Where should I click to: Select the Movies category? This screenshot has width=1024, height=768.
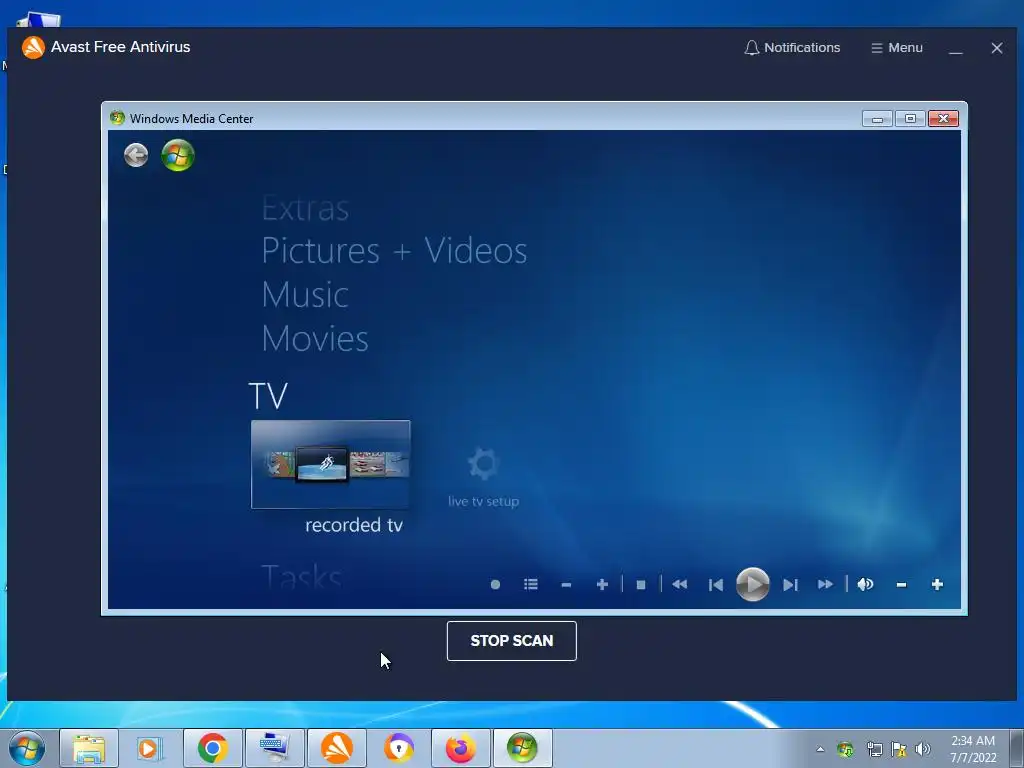pyautogui.click(x=315, y=338)
